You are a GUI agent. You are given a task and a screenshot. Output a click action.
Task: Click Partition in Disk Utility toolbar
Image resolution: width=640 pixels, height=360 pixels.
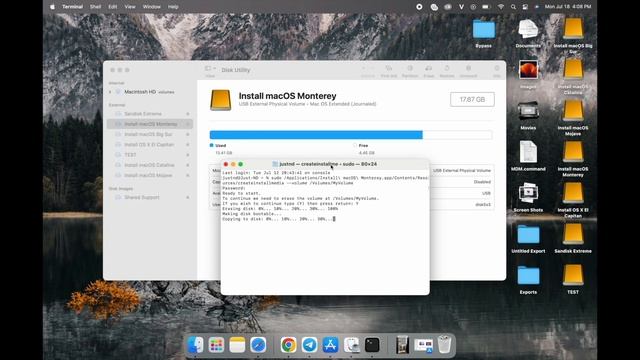pos(410,71)
